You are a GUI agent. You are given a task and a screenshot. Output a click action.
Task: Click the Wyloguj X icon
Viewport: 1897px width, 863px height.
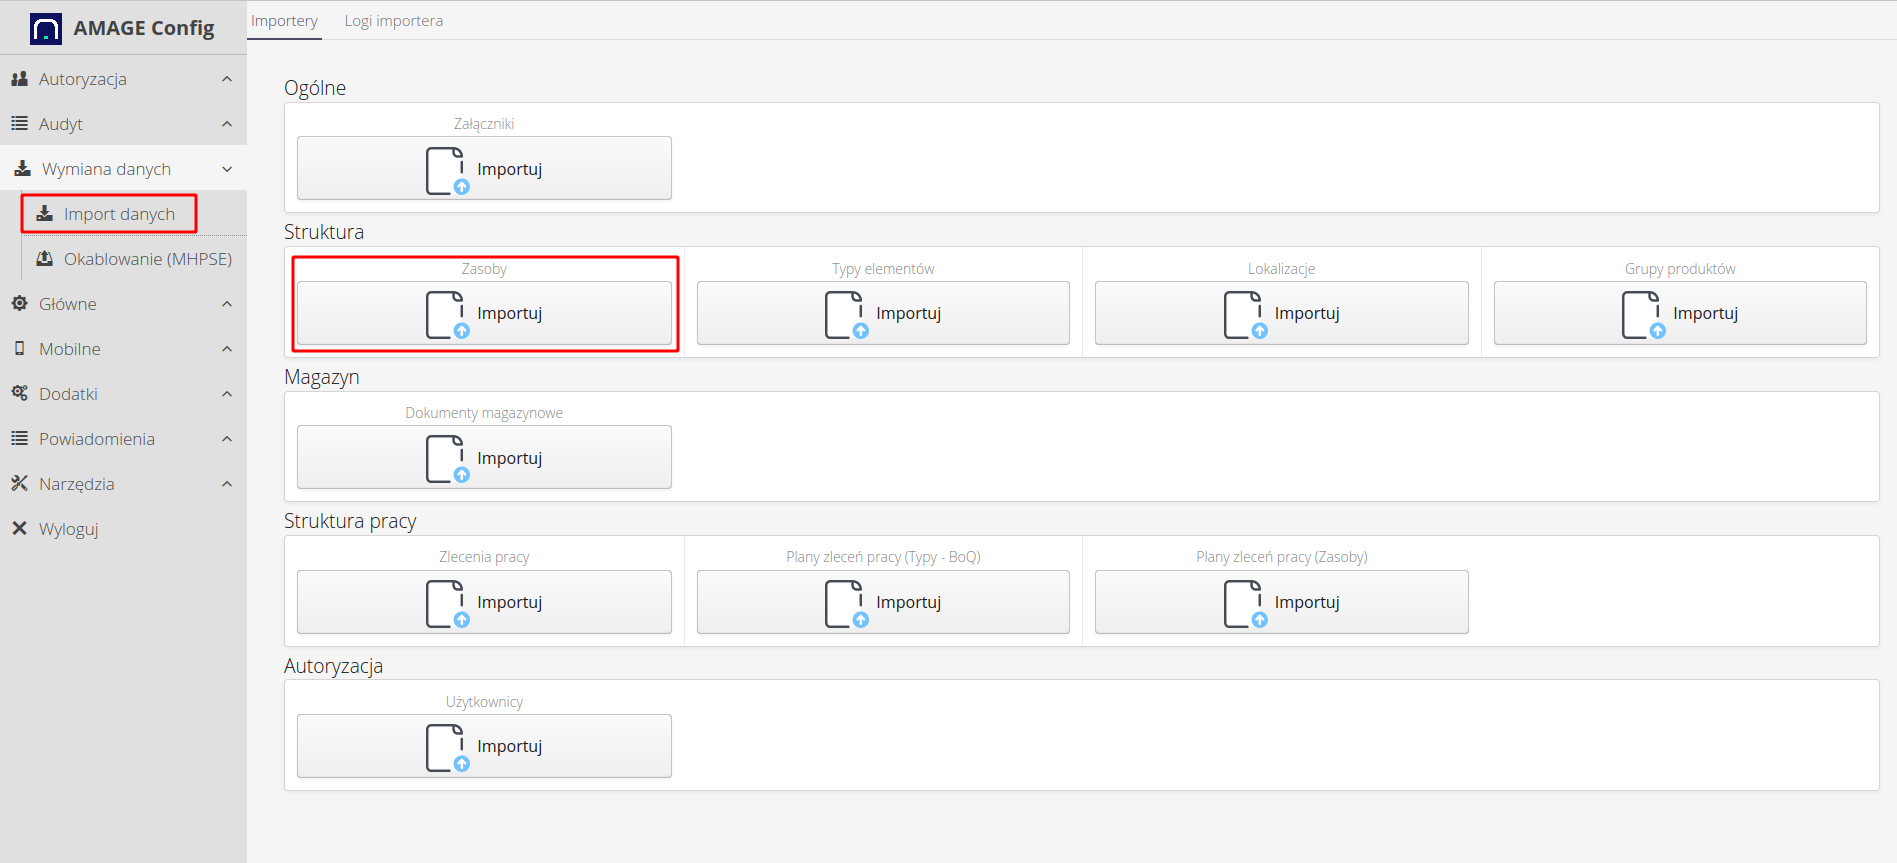pos(19,528)
